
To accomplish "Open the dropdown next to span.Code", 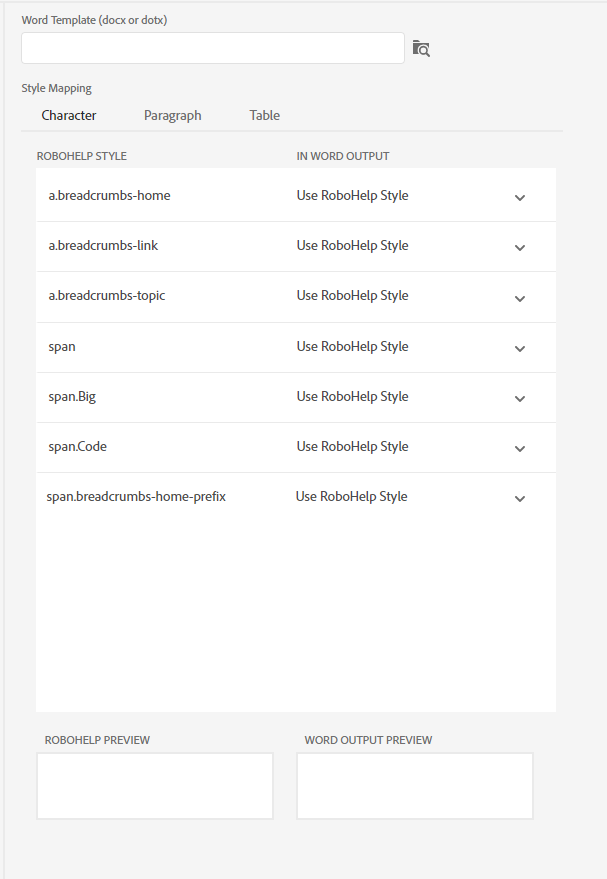I will click(520, 448).
